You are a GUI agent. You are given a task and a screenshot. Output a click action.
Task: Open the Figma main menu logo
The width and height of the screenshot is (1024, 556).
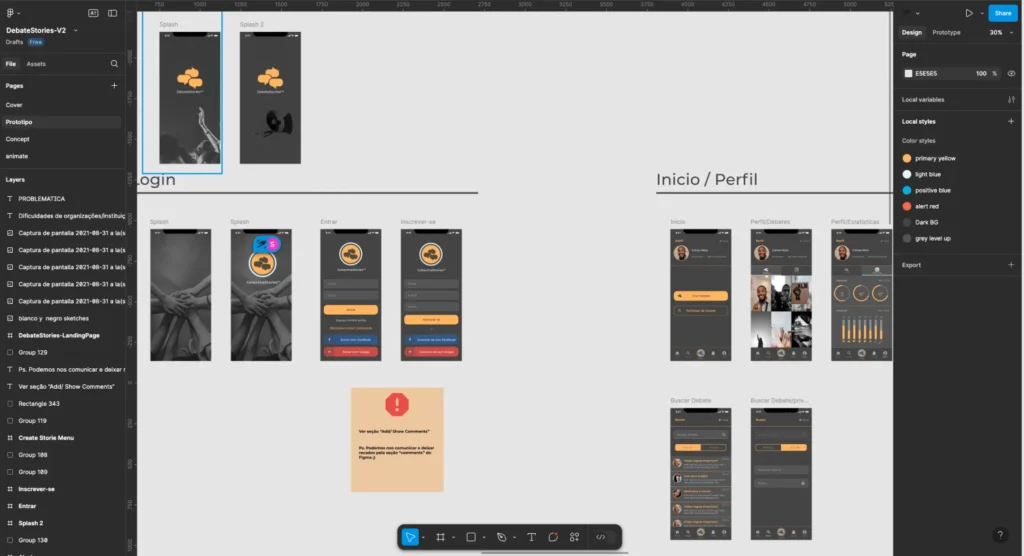point(10,13)
